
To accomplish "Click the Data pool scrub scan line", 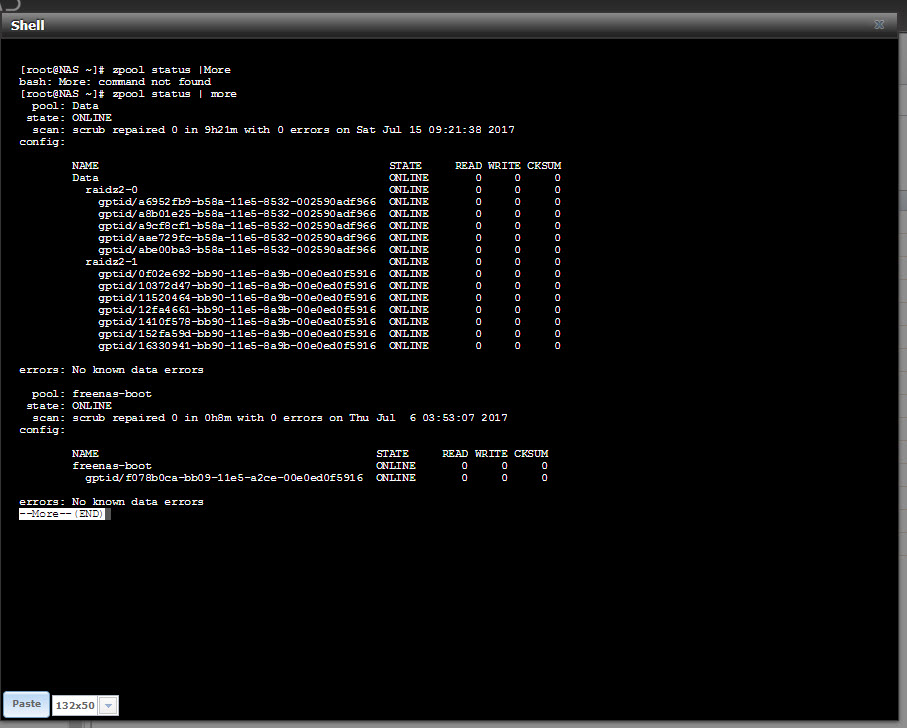I will point(273,130).
